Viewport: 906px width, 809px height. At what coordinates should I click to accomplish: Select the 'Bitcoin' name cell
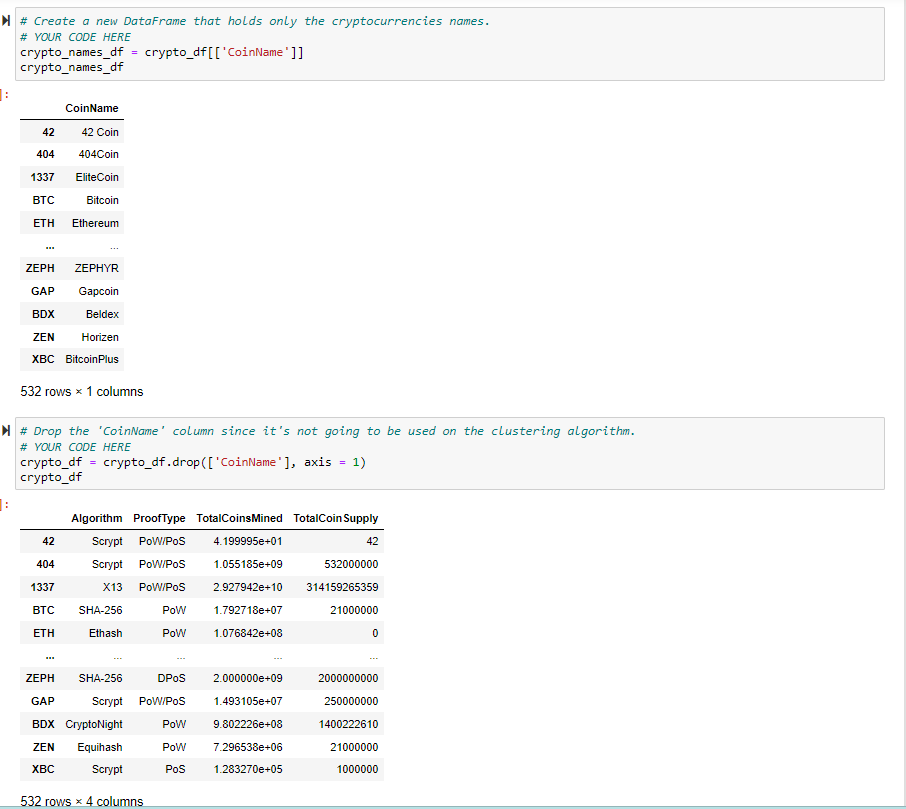point(102,201)
